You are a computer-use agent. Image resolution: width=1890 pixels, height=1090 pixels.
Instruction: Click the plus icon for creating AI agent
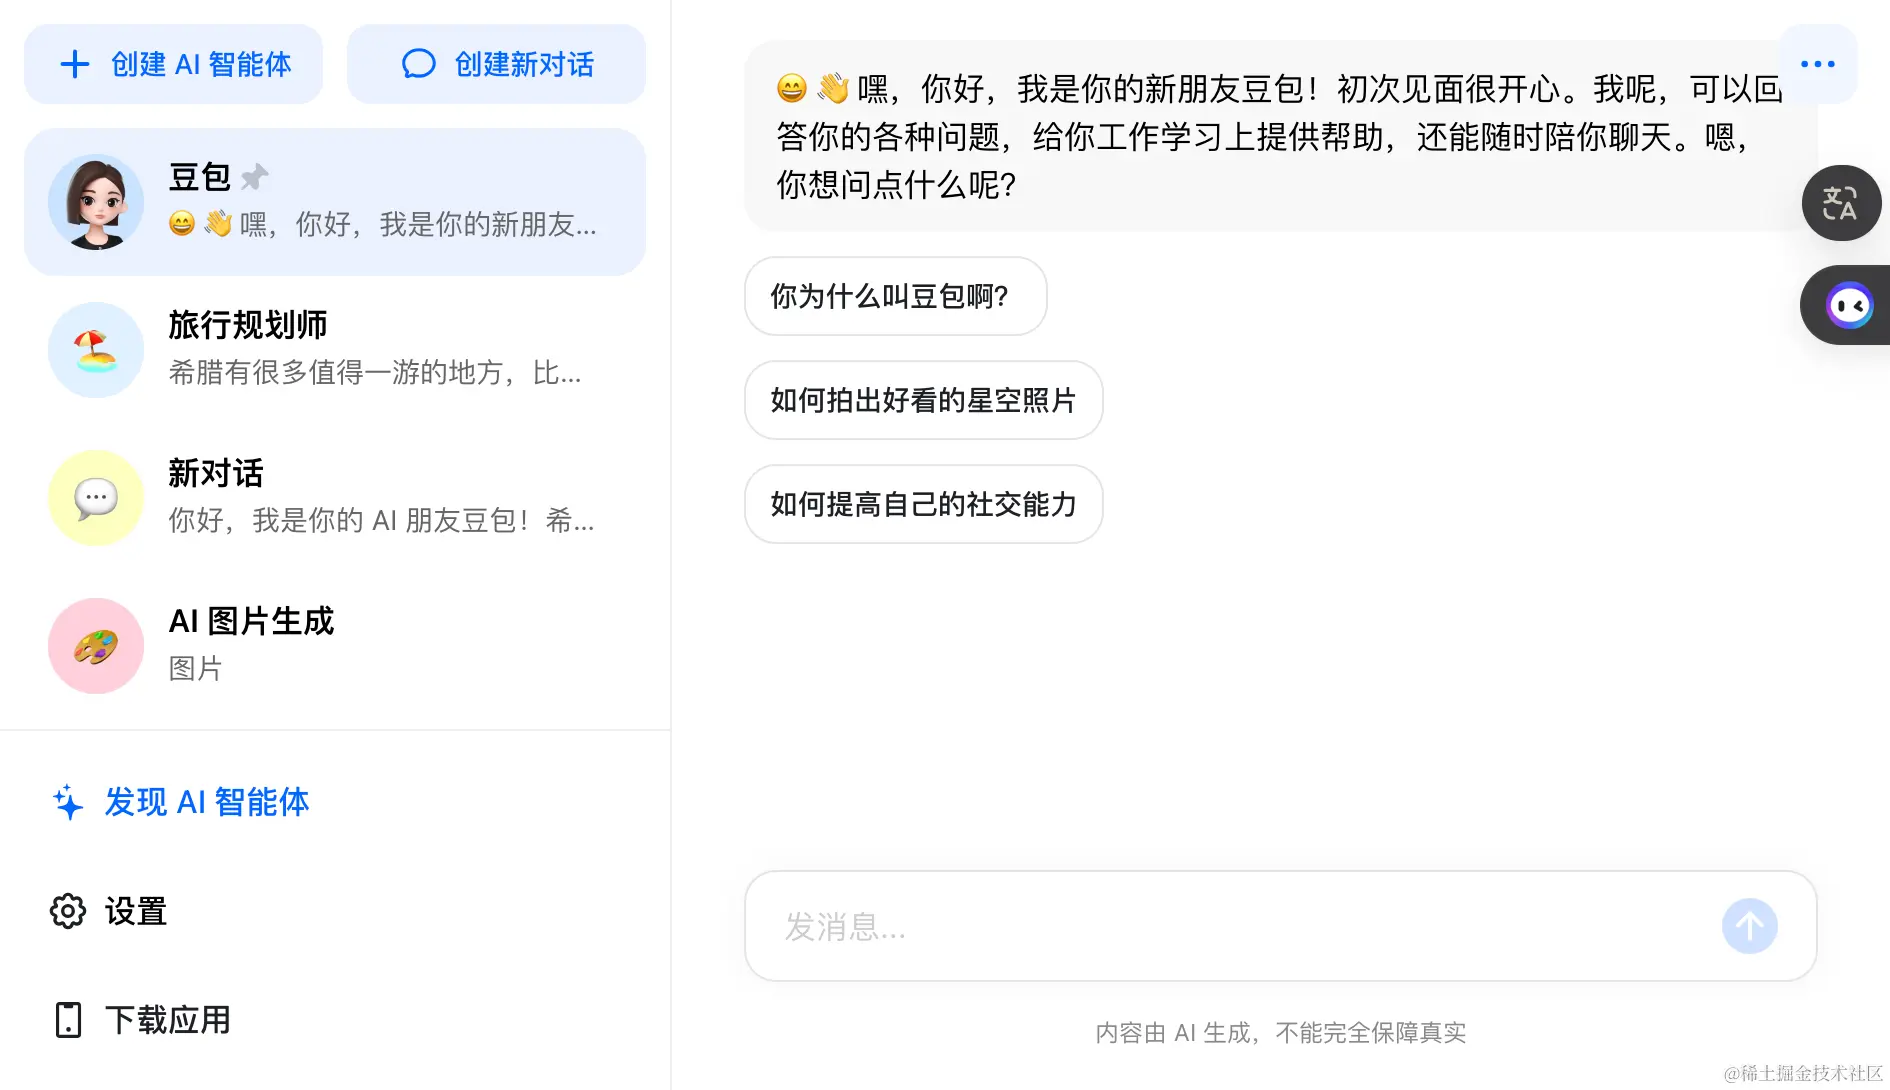click(75, 64)
